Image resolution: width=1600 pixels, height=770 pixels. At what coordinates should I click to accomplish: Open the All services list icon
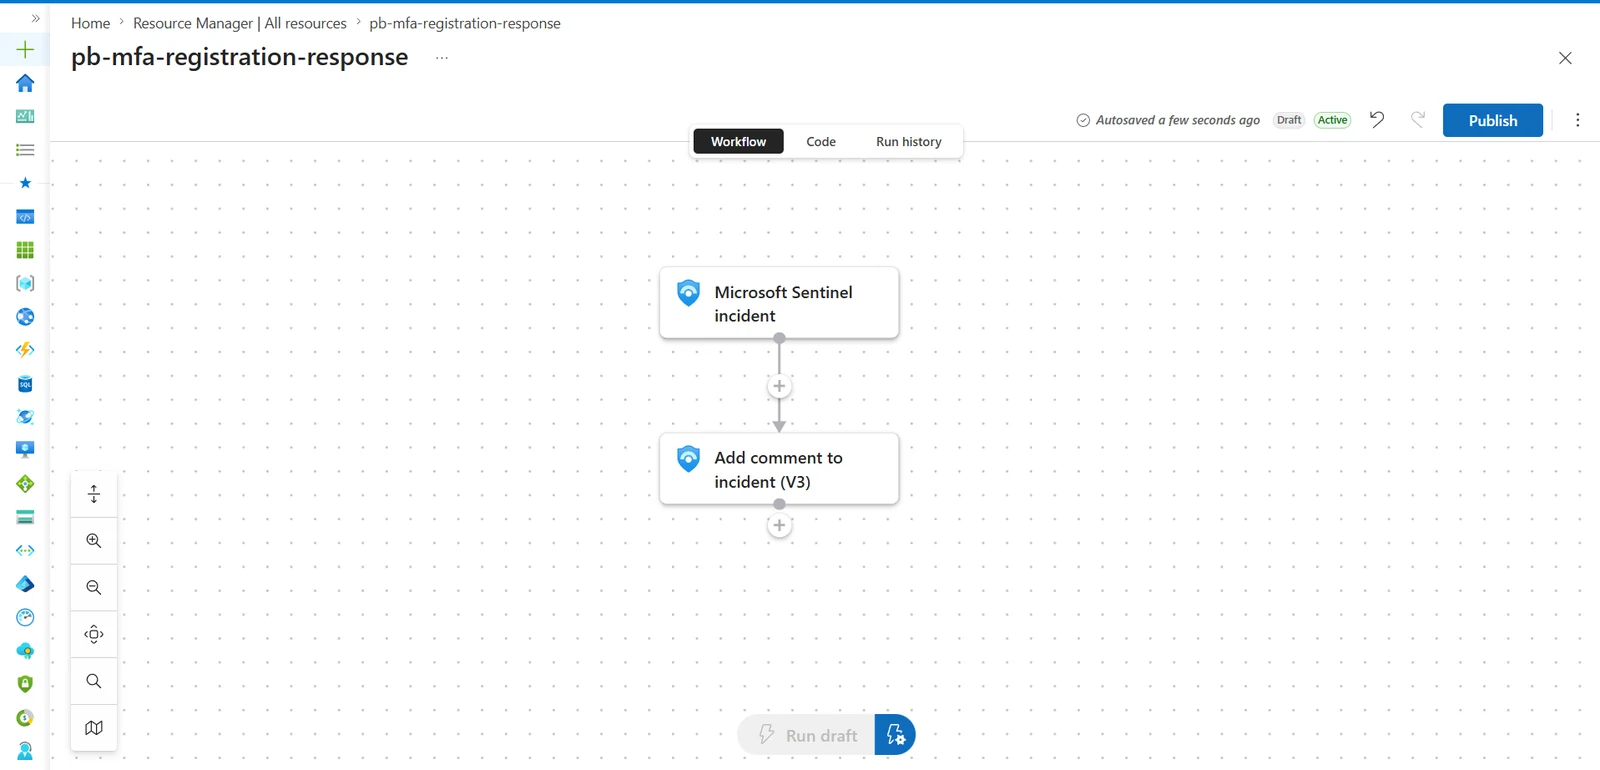(25, 150)
